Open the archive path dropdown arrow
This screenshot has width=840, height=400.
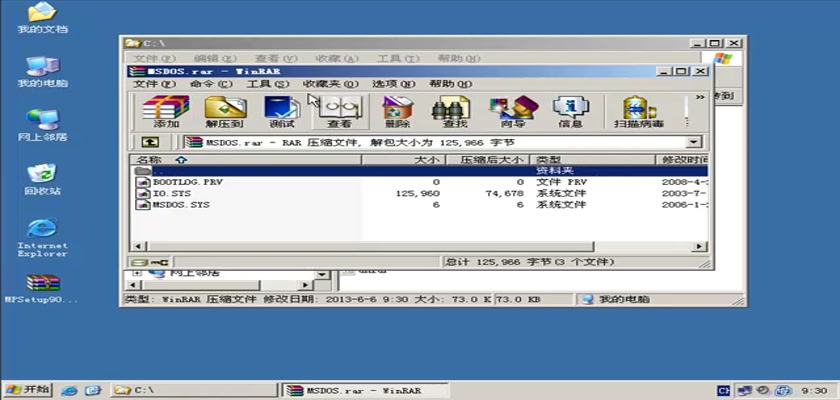(694, 142)
